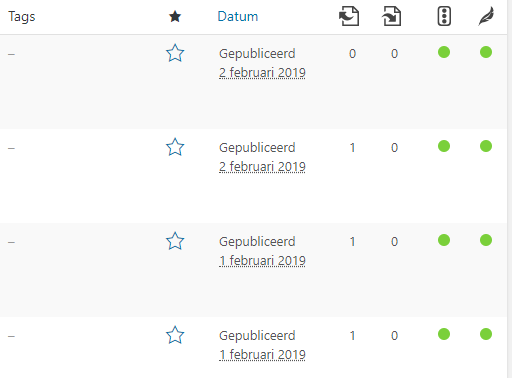Image resolution: width=512 pixels, height=378 pixels.
Task: Sort by the Datum column header
Action: [238, 16]
